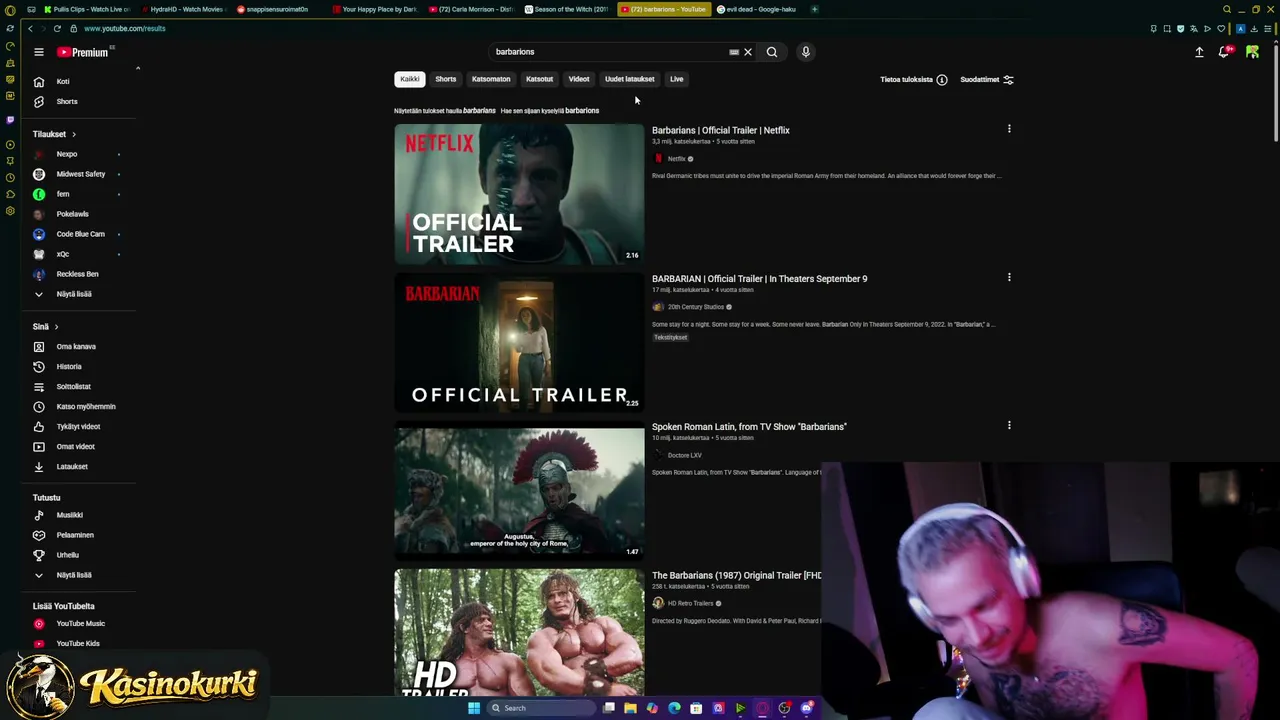Open title "BARBARIAN | Official Trailer | In Theaters"
Image resolution: width=1280 pixels, height=720 pixels.
click(760, 279)
